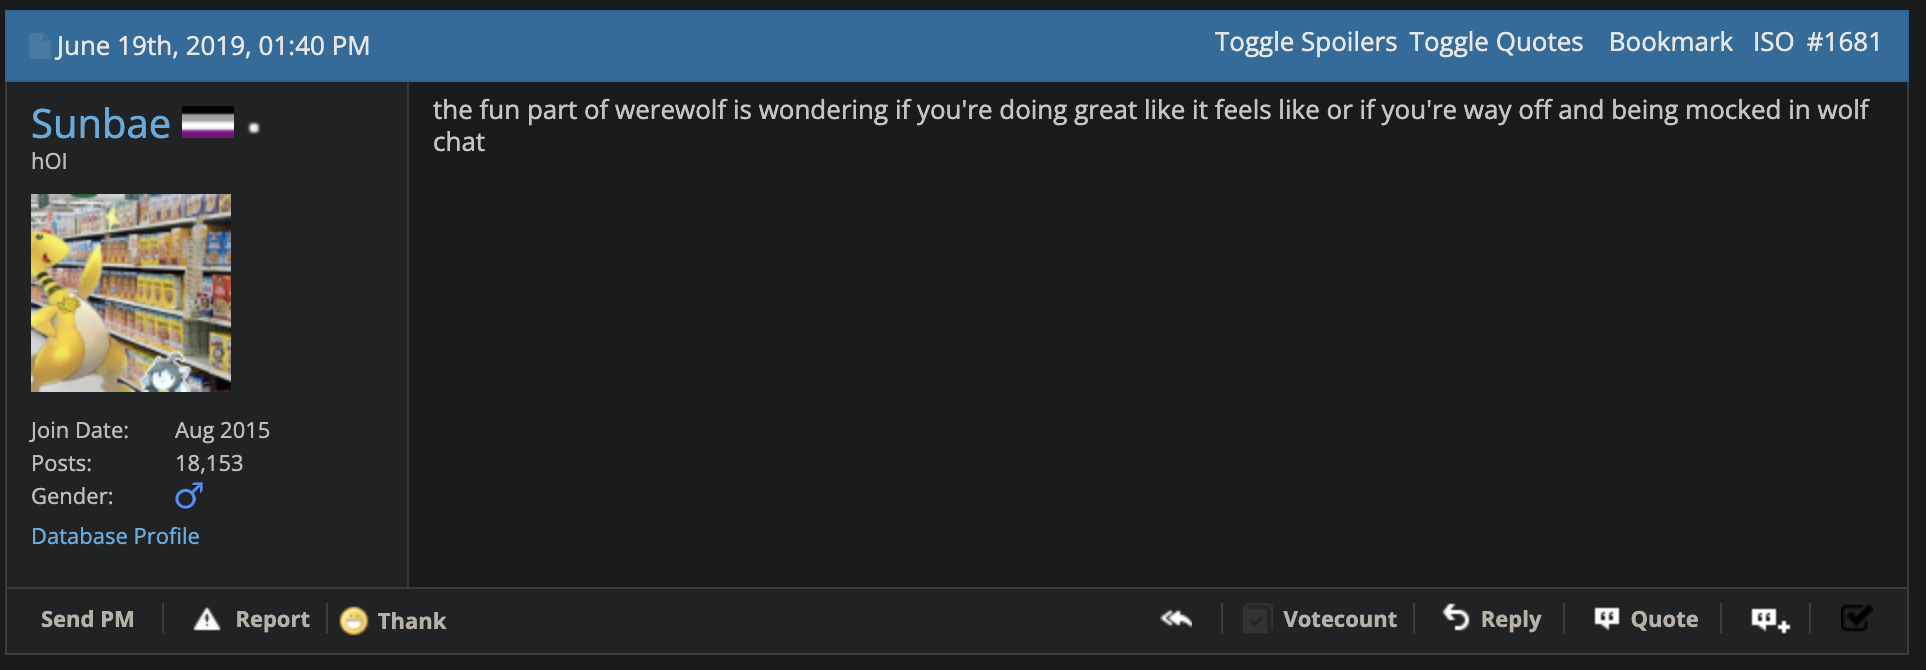Open ISO view for this user

pyautogui.click(x=1773, y=42)
